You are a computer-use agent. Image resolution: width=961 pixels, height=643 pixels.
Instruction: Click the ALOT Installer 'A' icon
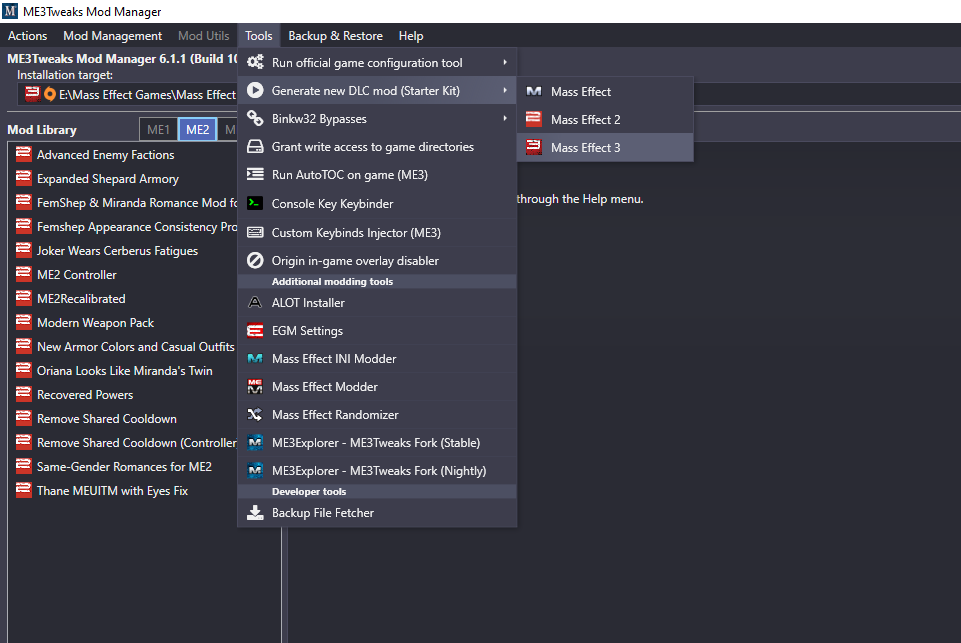tap(255, 302)
